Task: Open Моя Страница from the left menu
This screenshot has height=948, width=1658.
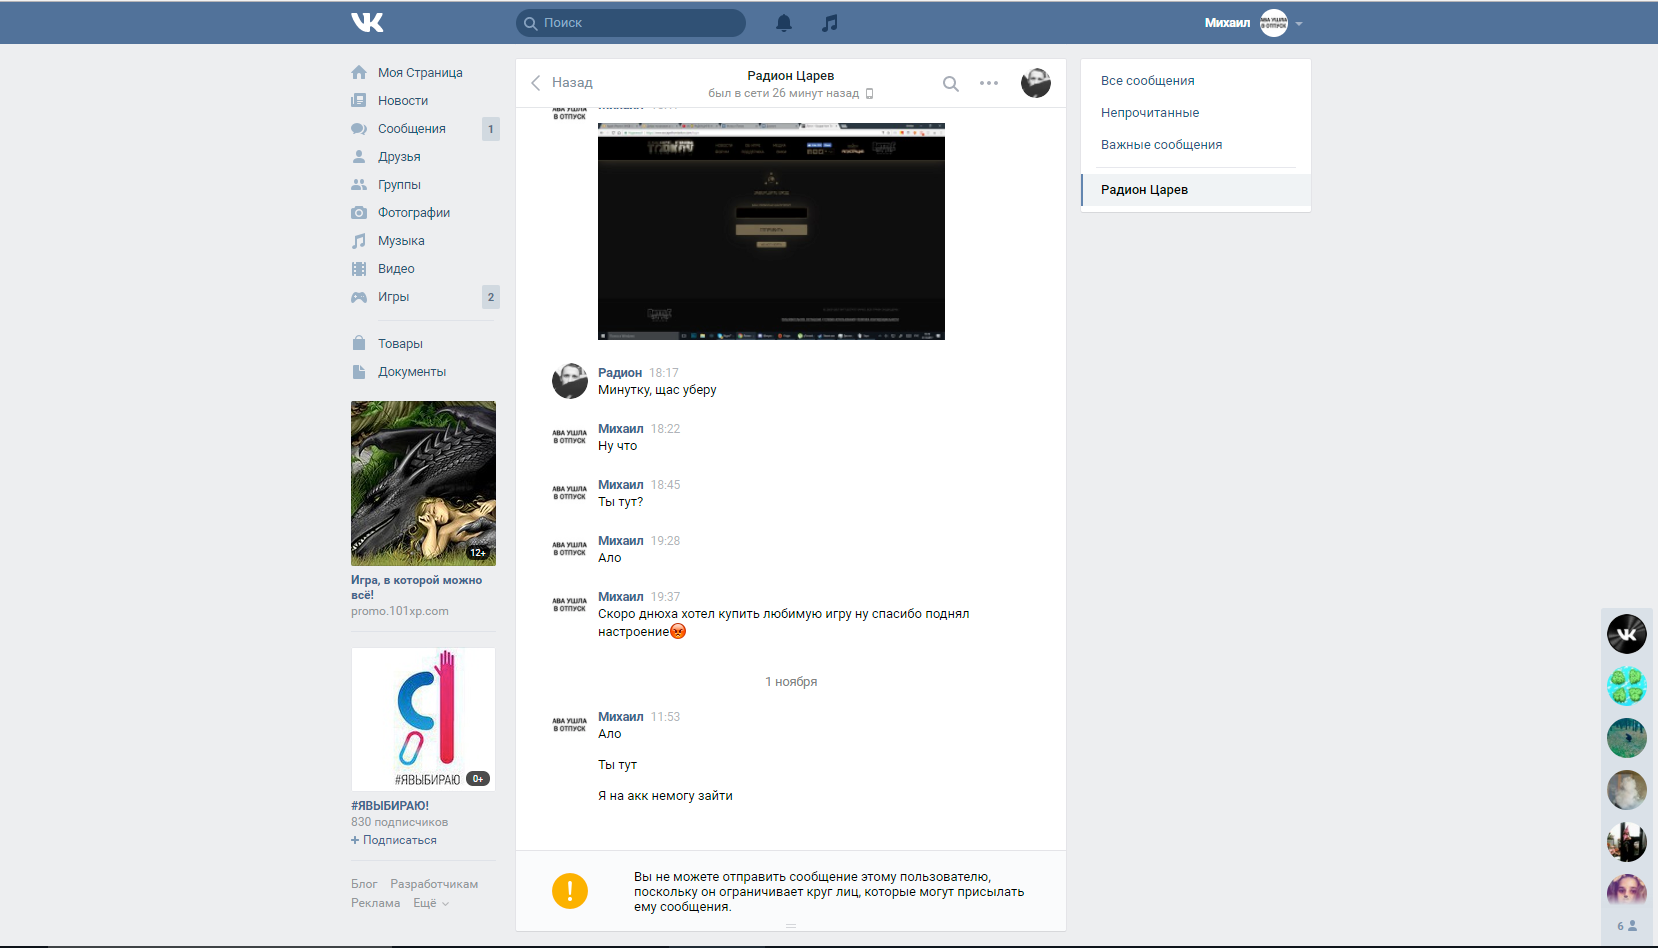Action: (420, 72)
